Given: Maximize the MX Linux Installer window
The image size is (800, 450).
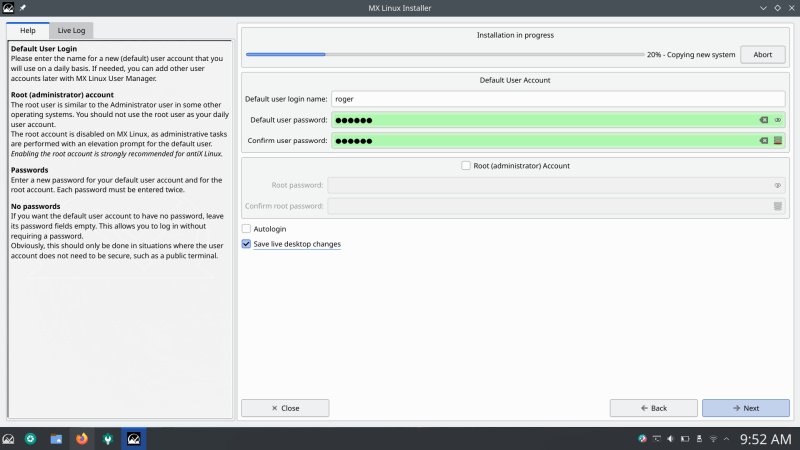Looking at the screenshot, I should (778, 8).
